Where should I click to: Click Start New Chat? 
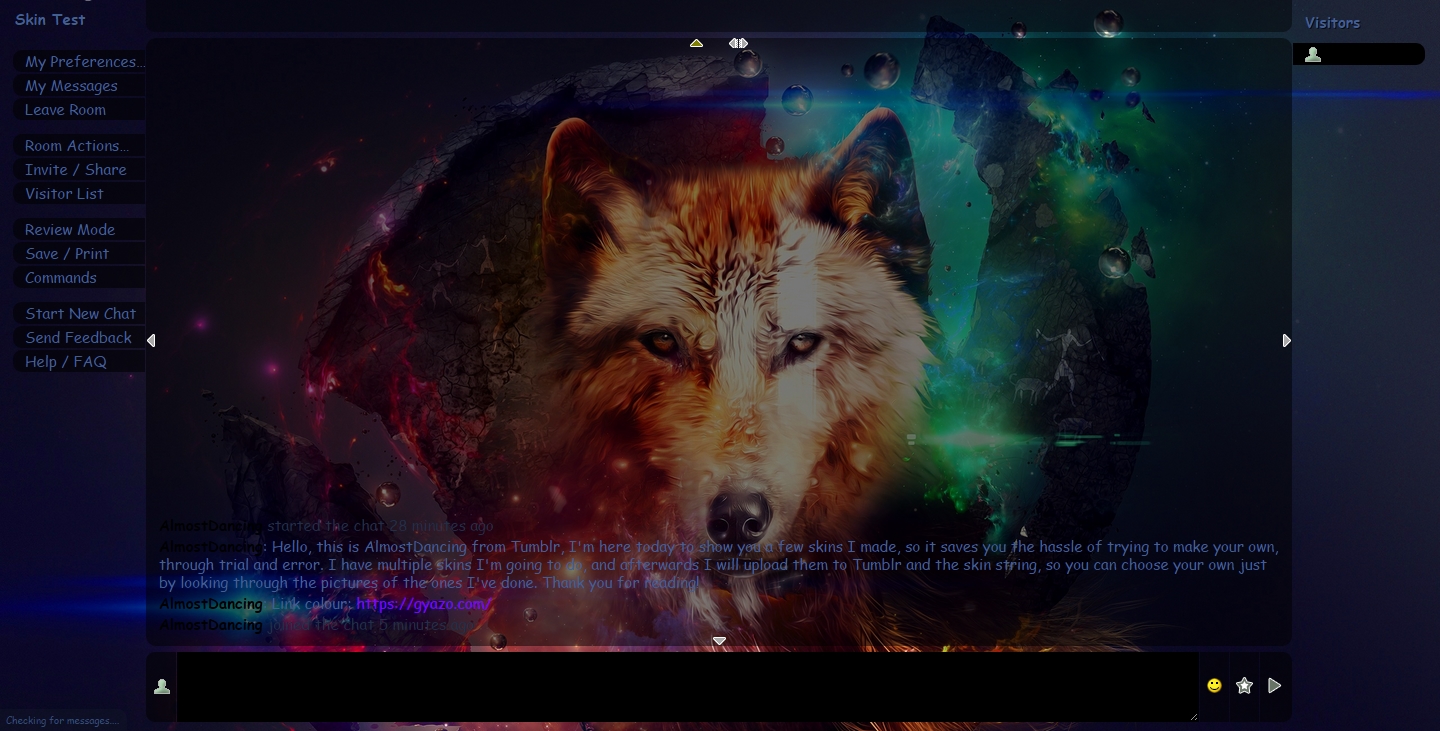point(79,314)
